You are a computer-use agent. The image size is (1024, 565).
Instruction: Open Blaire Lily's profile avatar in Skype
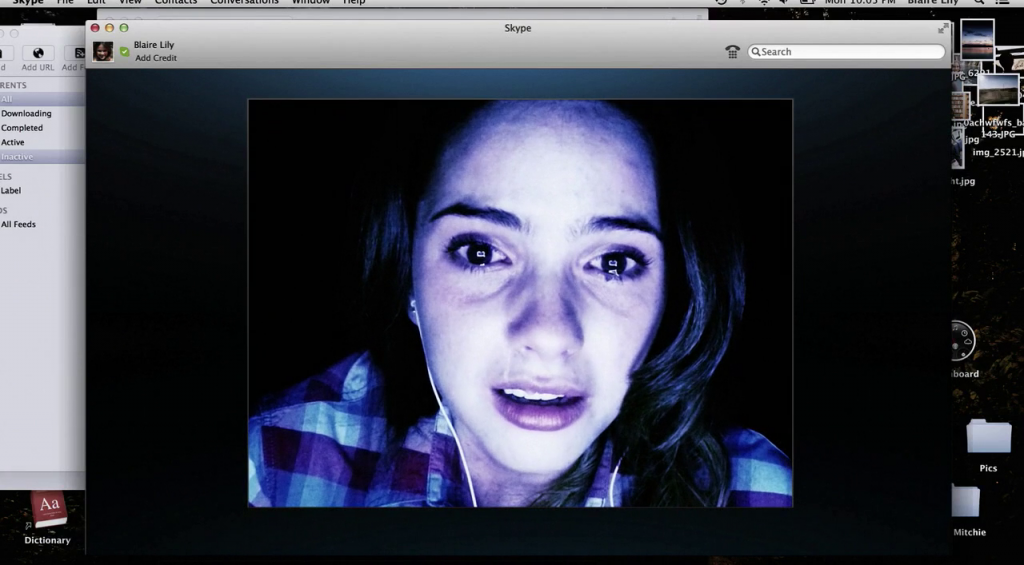click(103, 52)
